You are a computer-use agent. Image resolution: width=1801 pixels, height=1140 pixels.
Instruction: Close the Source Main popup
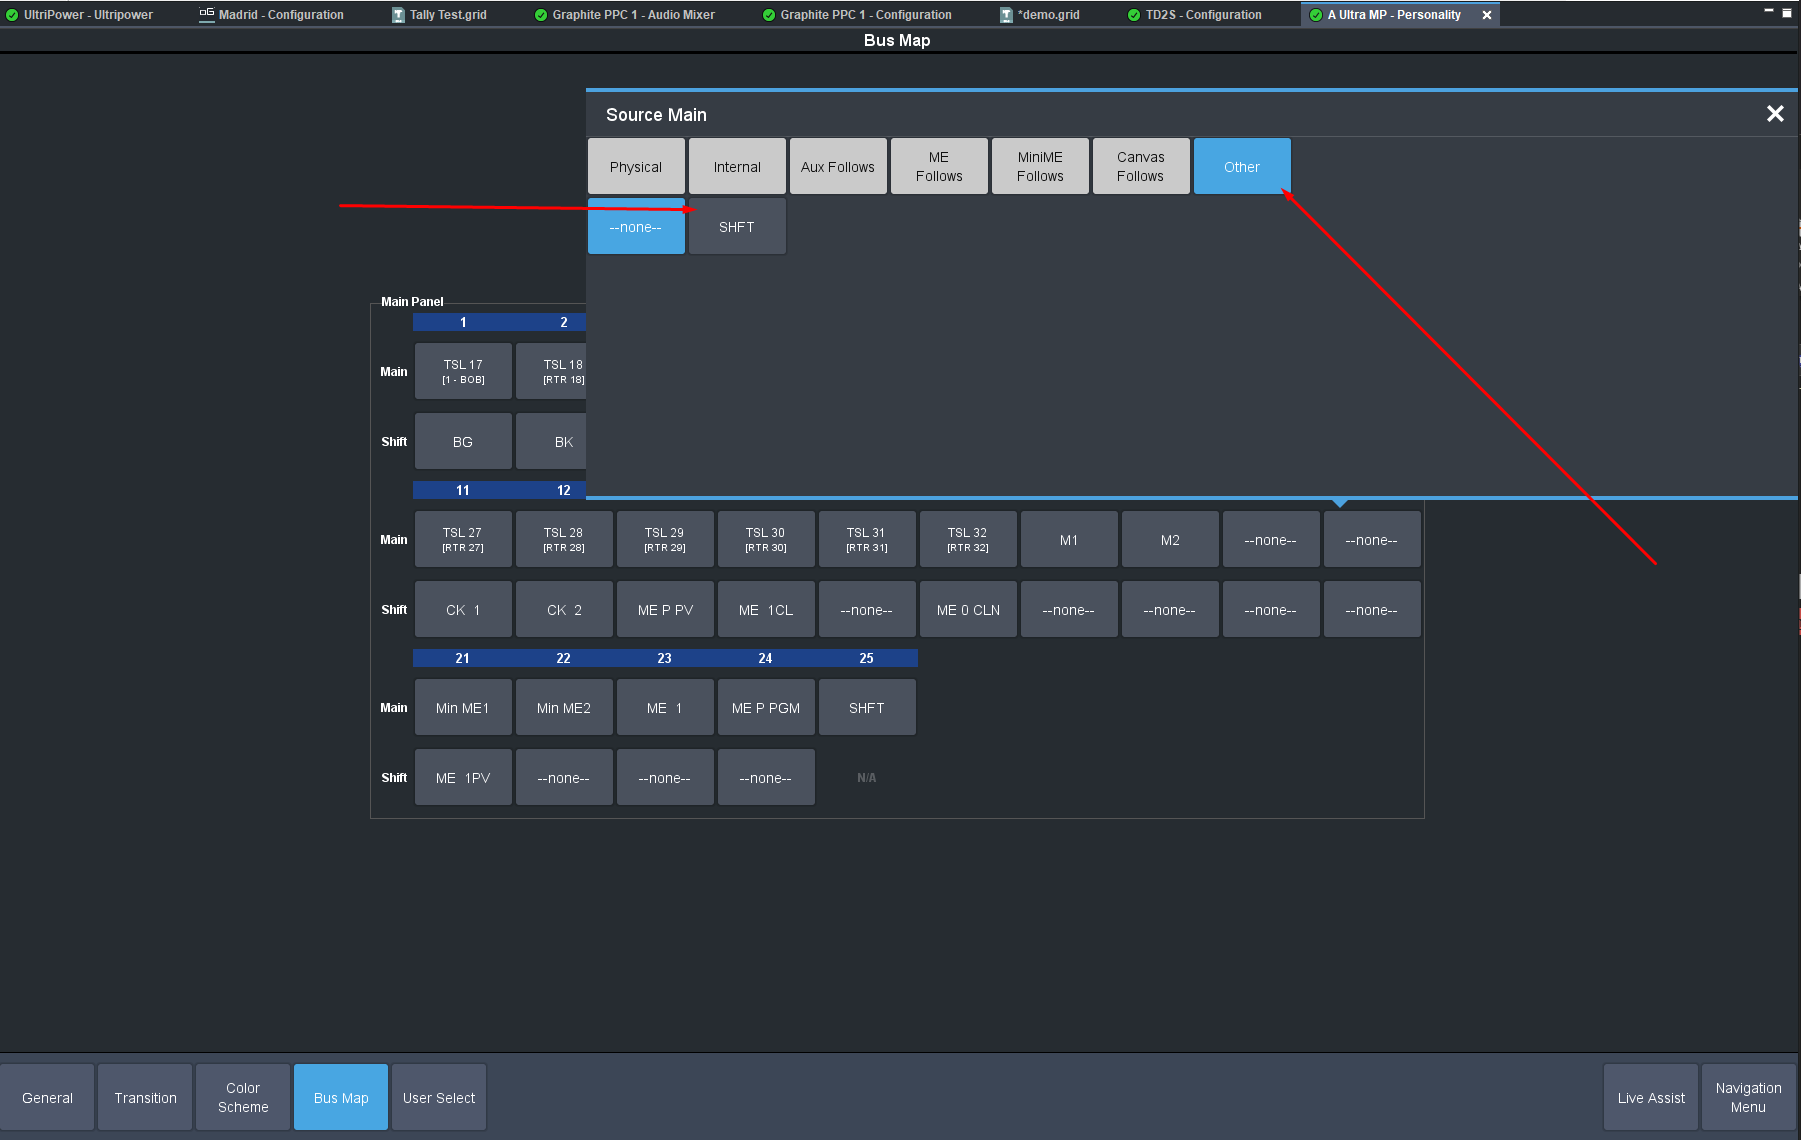coord(1775,114)
